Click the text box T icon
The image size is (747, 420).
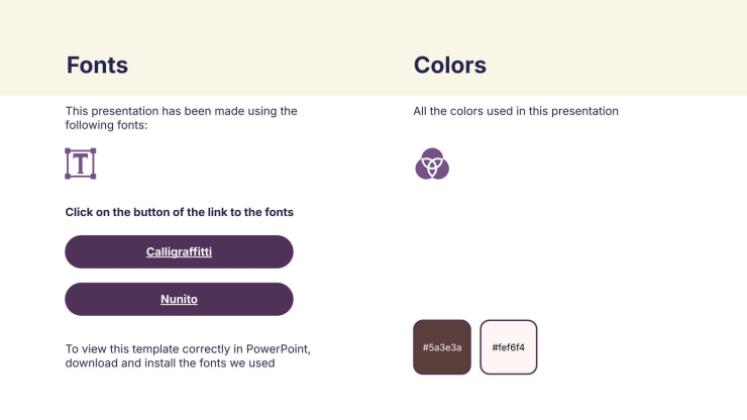80,164
